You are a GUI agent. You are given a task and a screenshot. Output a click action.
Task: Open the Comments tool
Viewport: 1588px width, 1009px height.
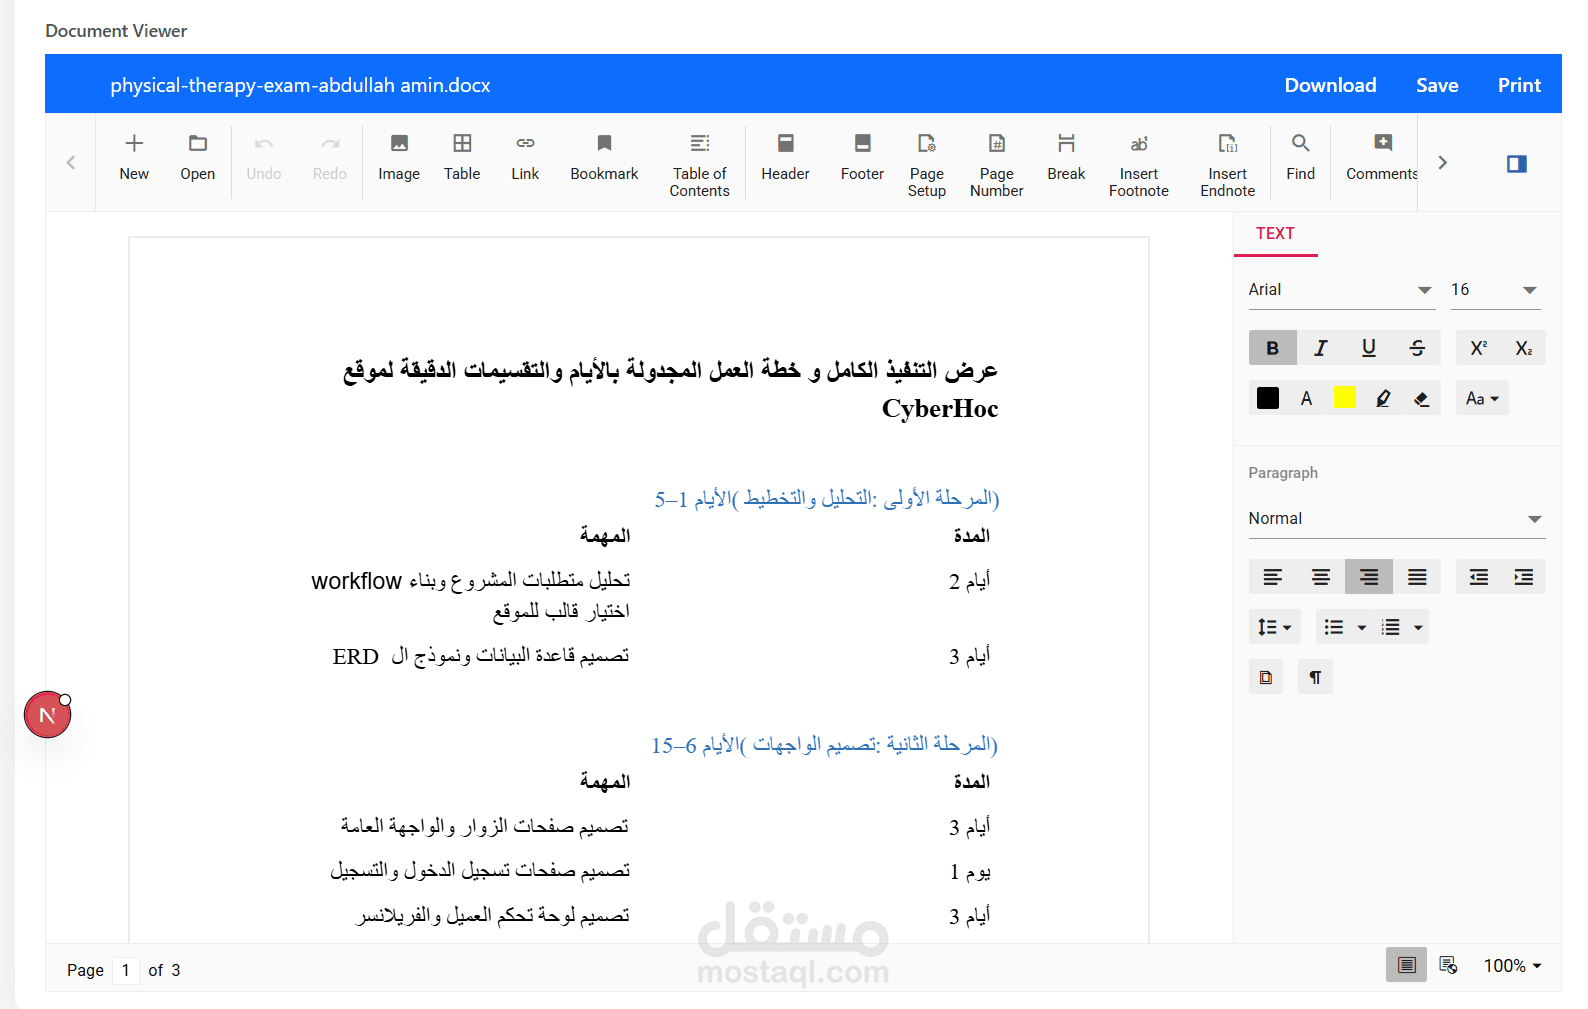tap(1381, 158)
